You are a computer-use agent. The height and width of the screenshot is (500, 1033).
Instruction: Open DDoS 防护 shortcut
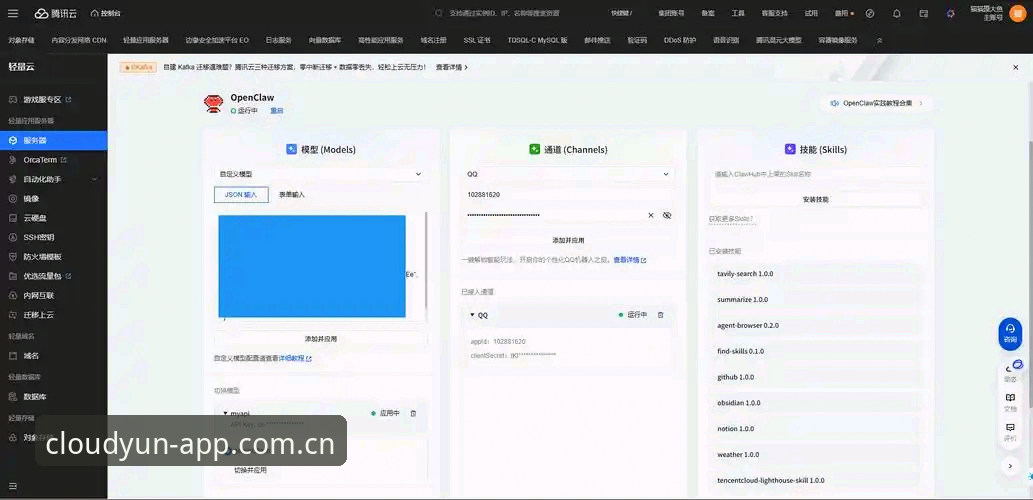click(680, 40)
